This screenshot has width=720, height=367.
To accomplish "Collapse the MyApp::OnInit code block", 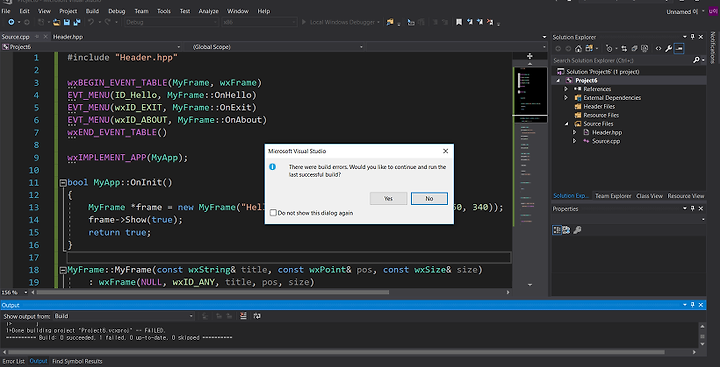I will (x=63, y=183).
